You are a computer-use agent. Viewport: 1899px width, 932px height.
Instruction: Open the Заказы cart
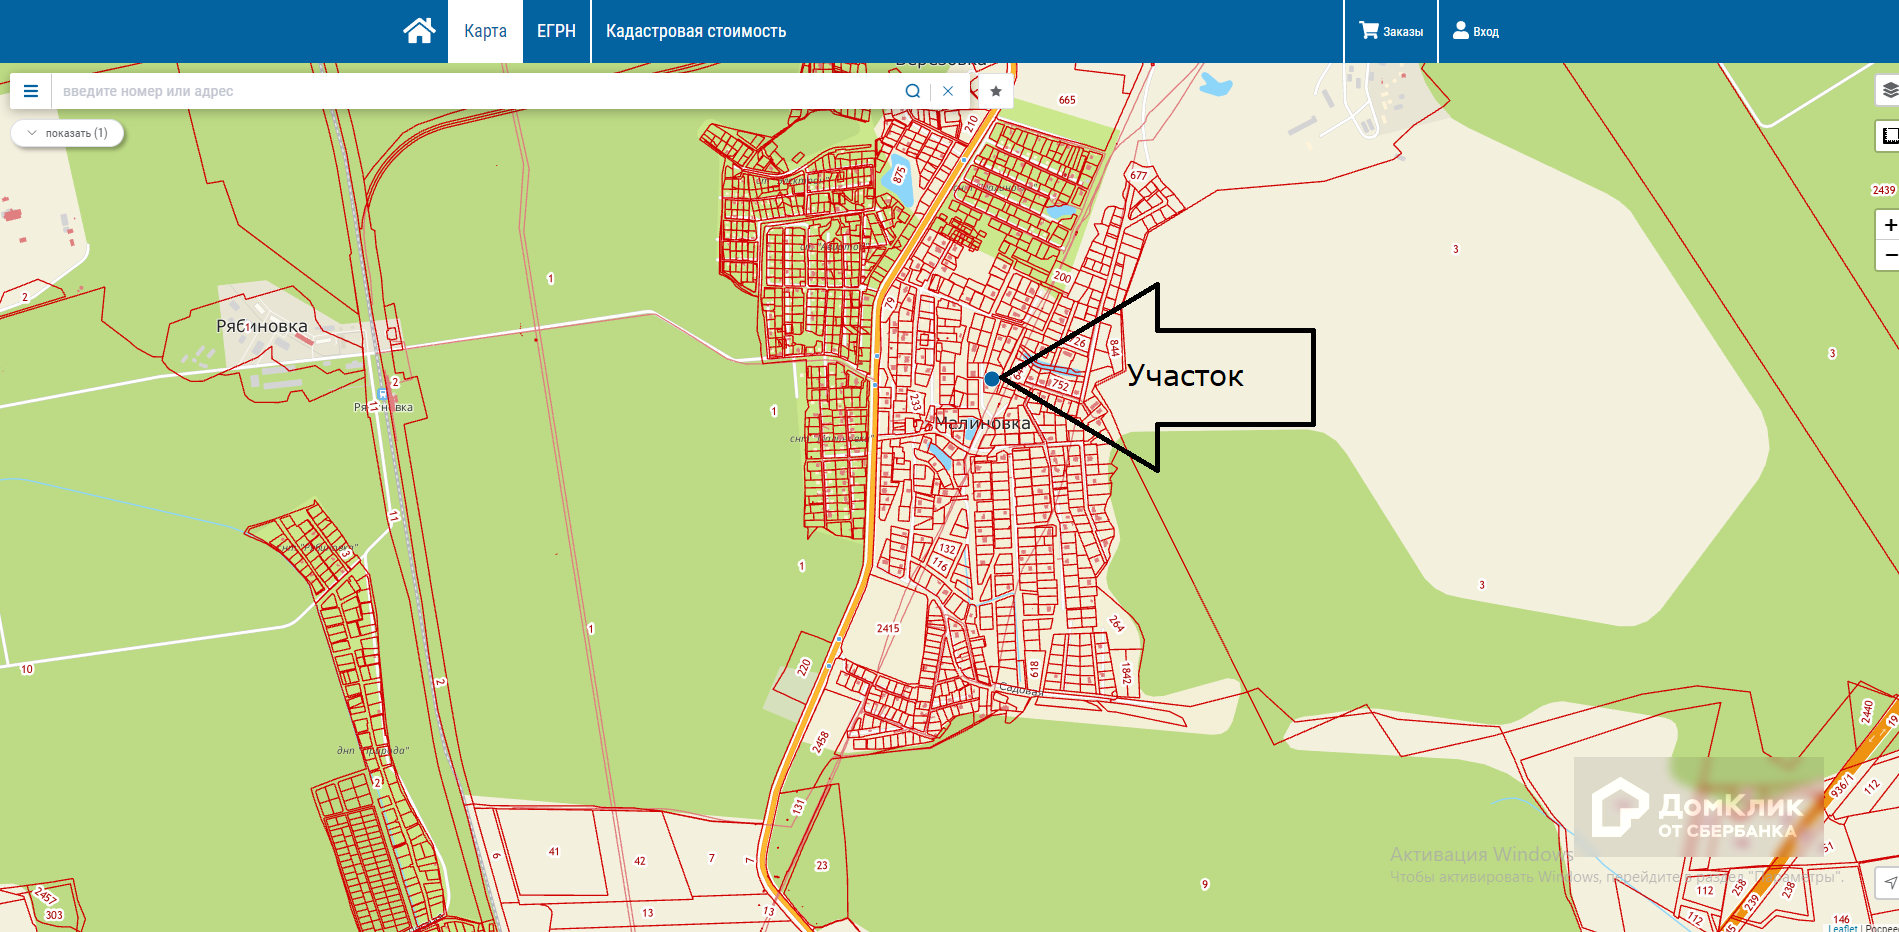[1391, 31]
